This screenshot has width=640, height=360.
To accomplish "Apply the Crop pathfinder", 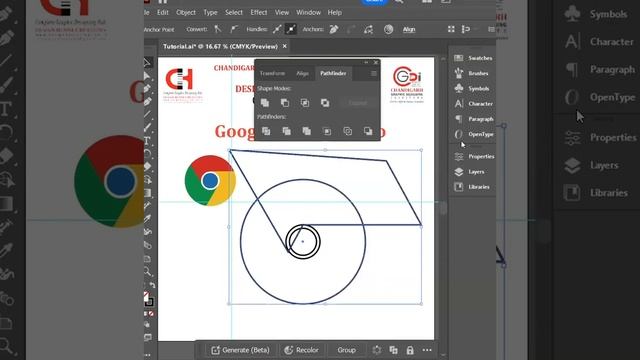I will [327, 131].
